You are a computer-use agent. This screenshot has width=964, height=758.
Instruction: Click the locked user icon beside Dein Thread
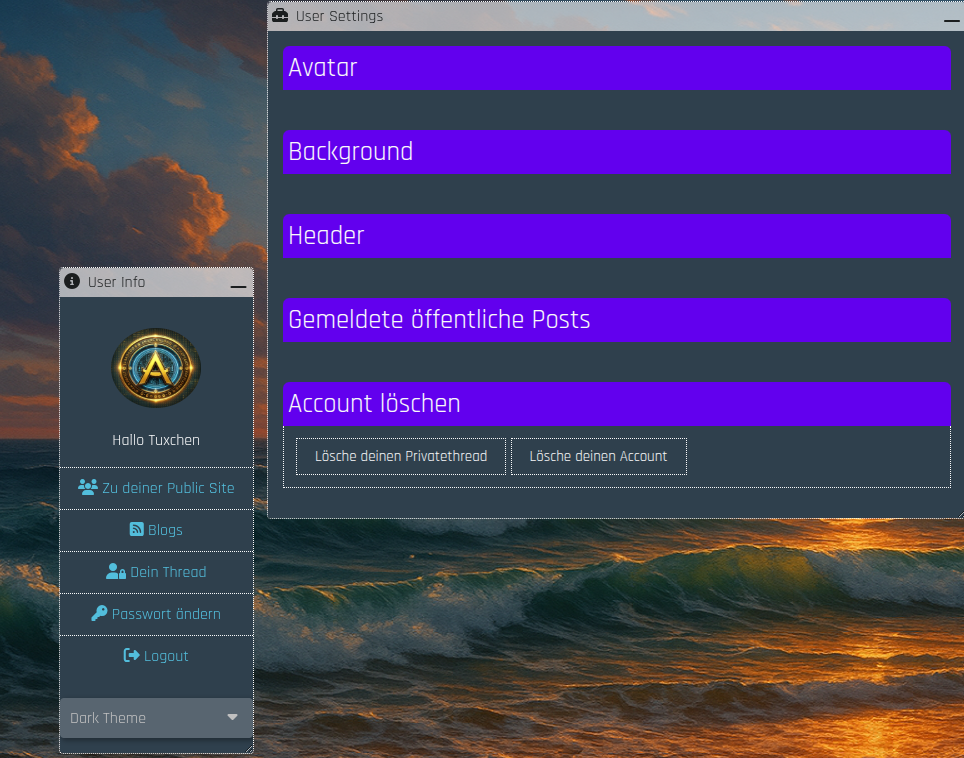(x=116, y=571)
